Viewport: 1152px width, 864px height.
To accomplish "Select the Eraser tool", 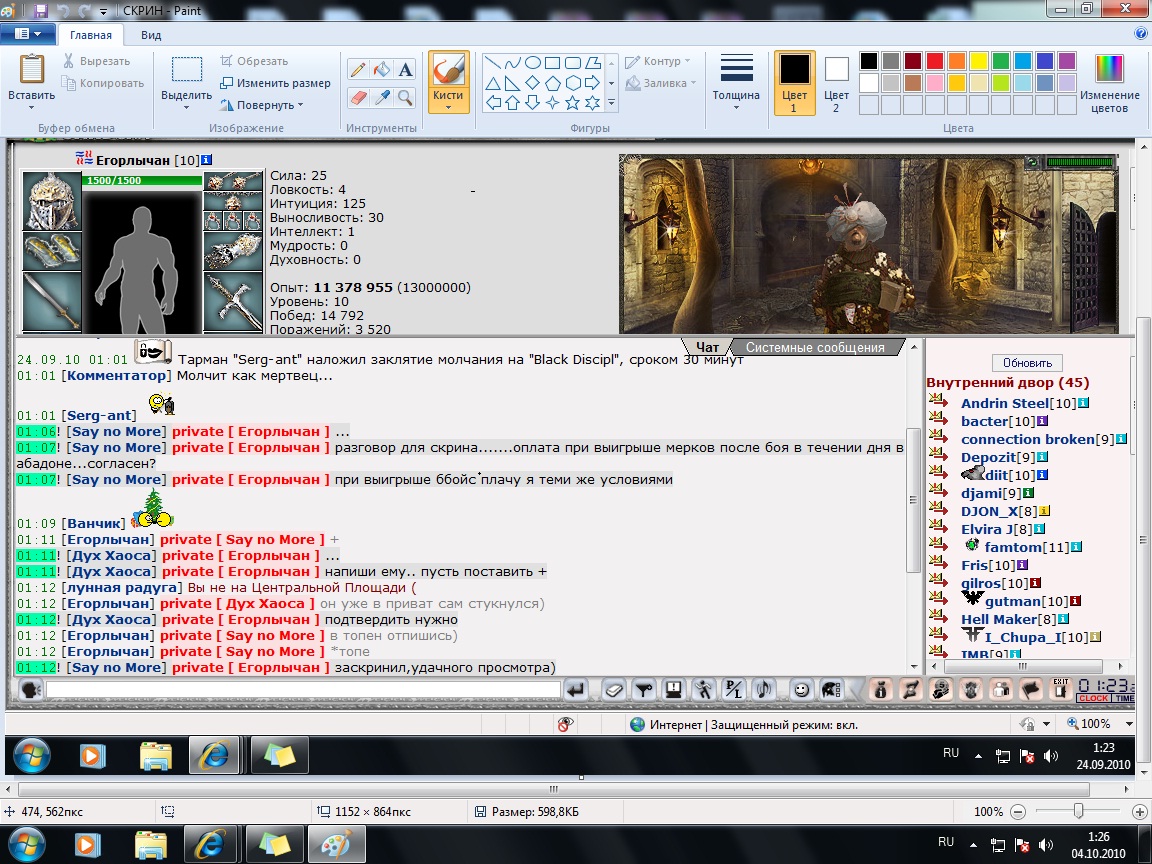I will coord(358,97).
